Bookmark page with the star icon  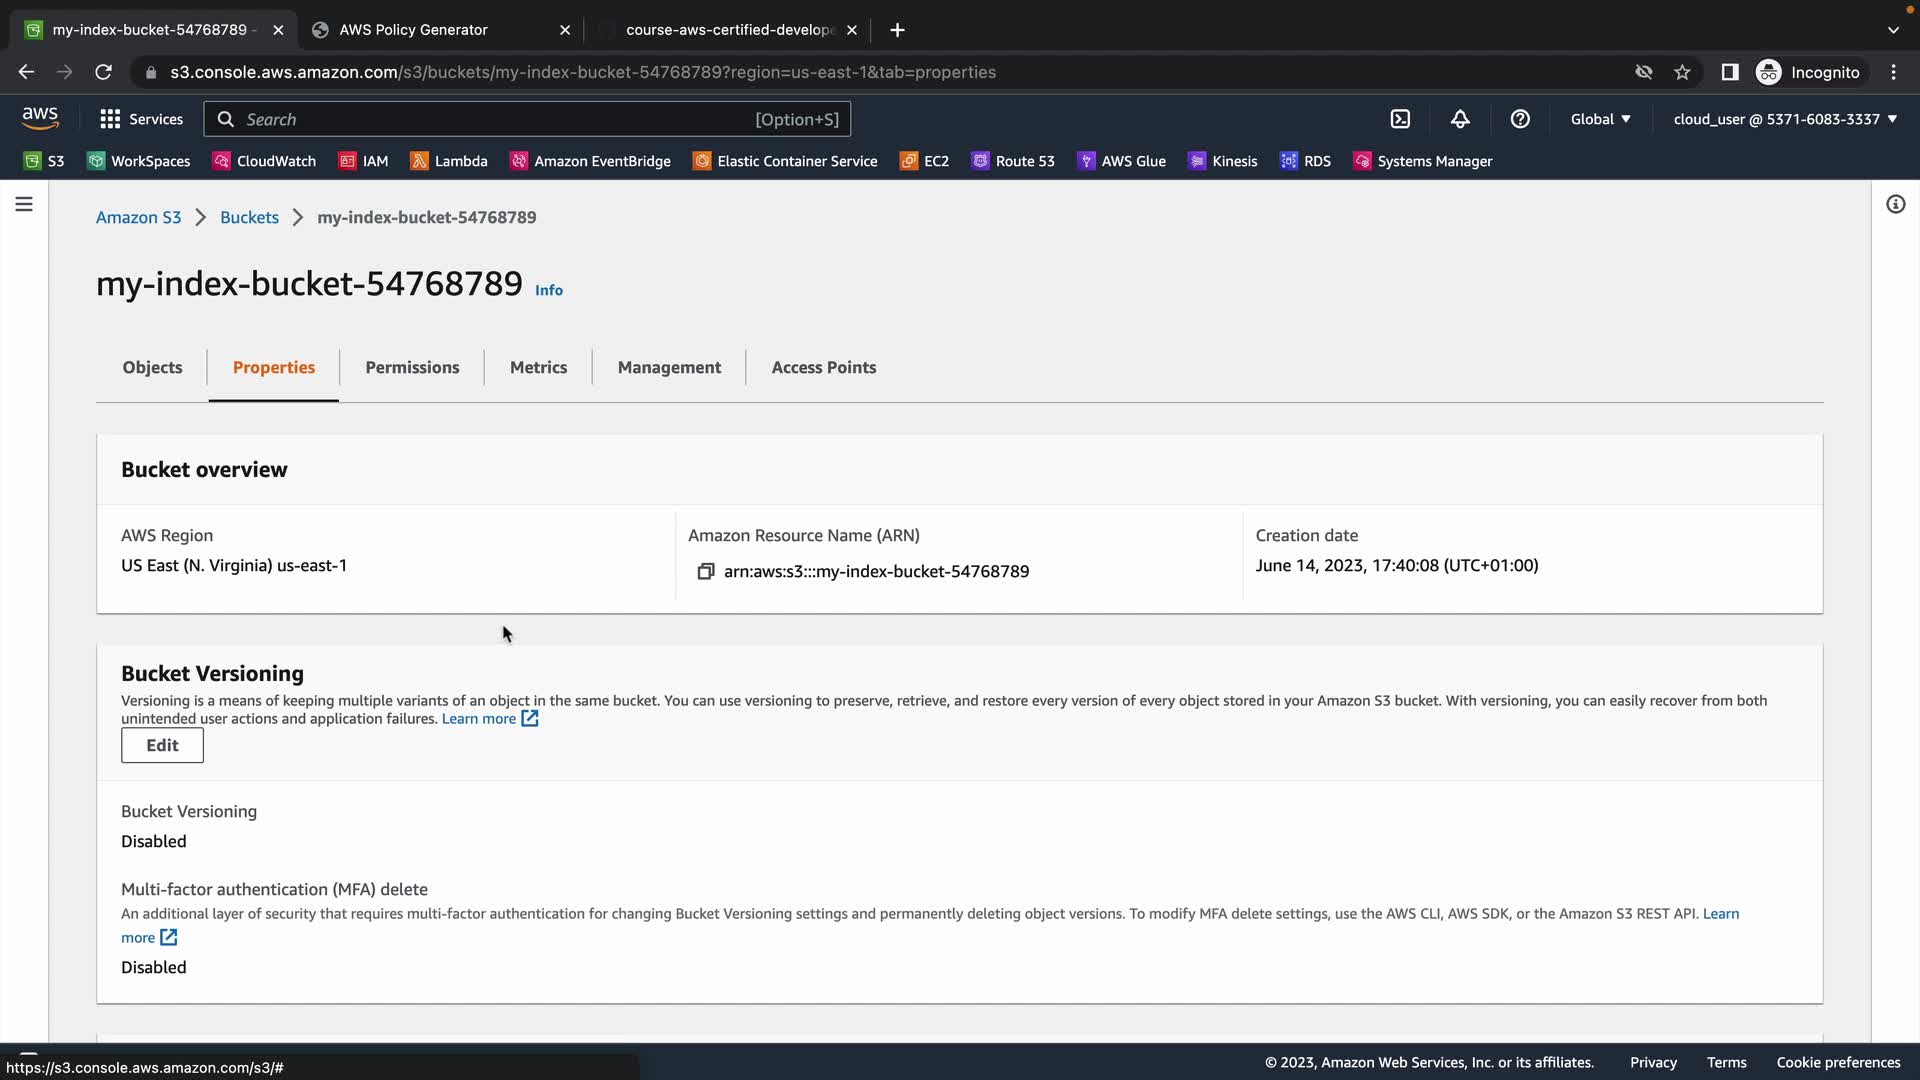1682,72
